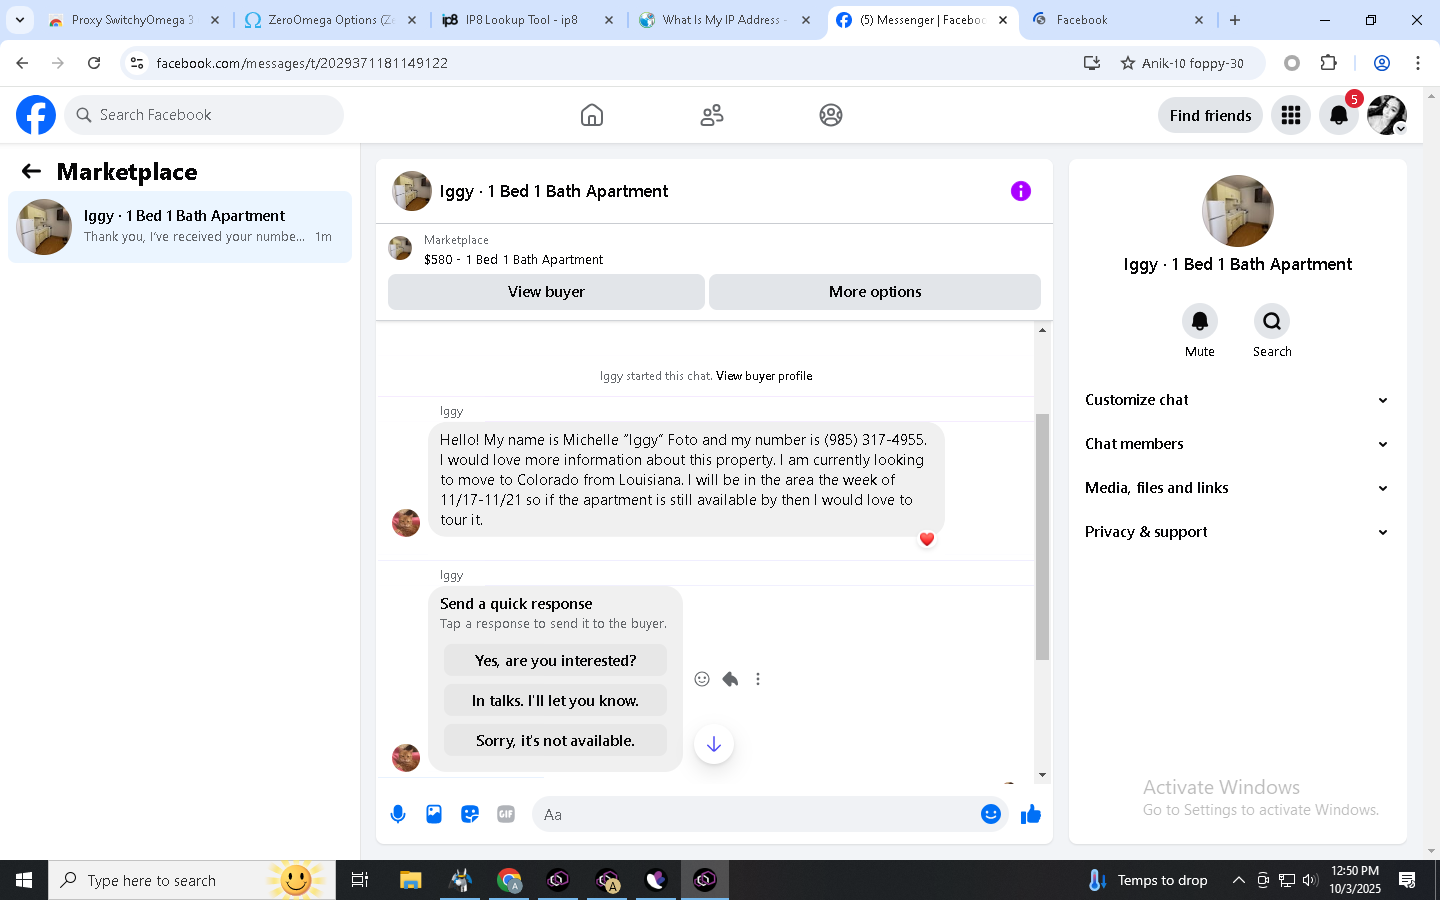Open the View buyer profile link
The height and width of the screenshot is (900, 1440).
[x=764, y=376]
